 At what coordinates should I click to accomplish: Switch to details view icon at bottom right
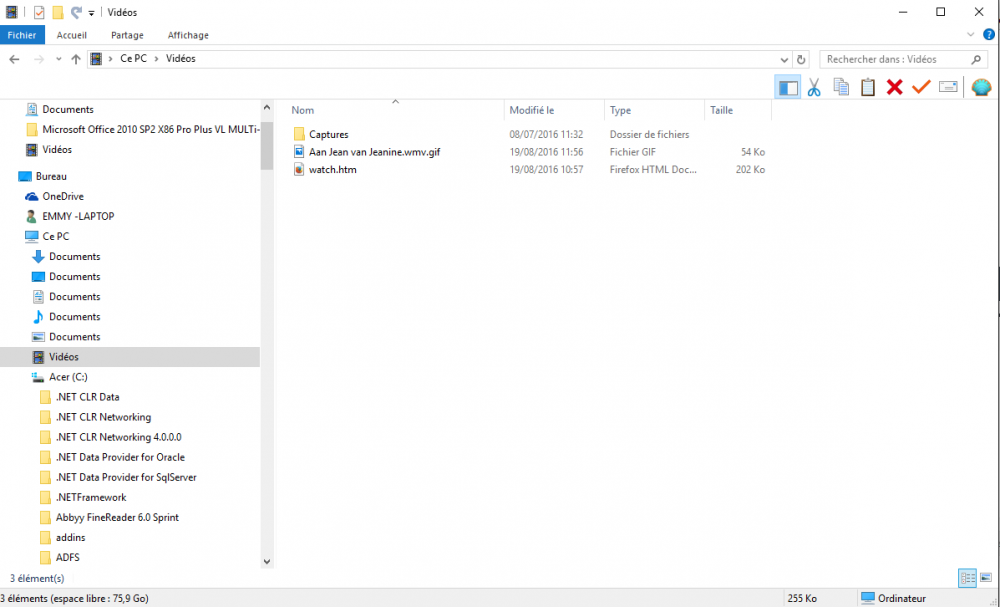[x=967, y=578]
